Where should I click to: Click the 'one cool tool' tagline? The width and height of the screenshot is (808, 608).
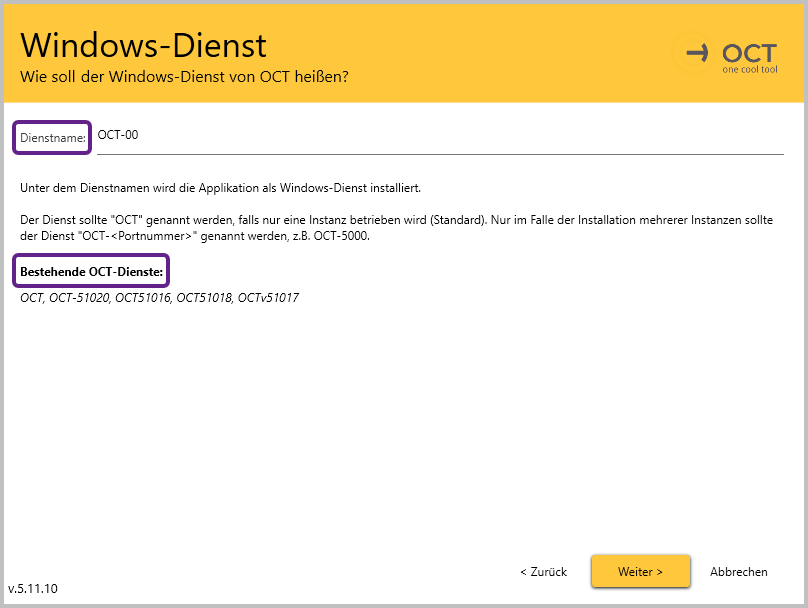tap(749, 70)
